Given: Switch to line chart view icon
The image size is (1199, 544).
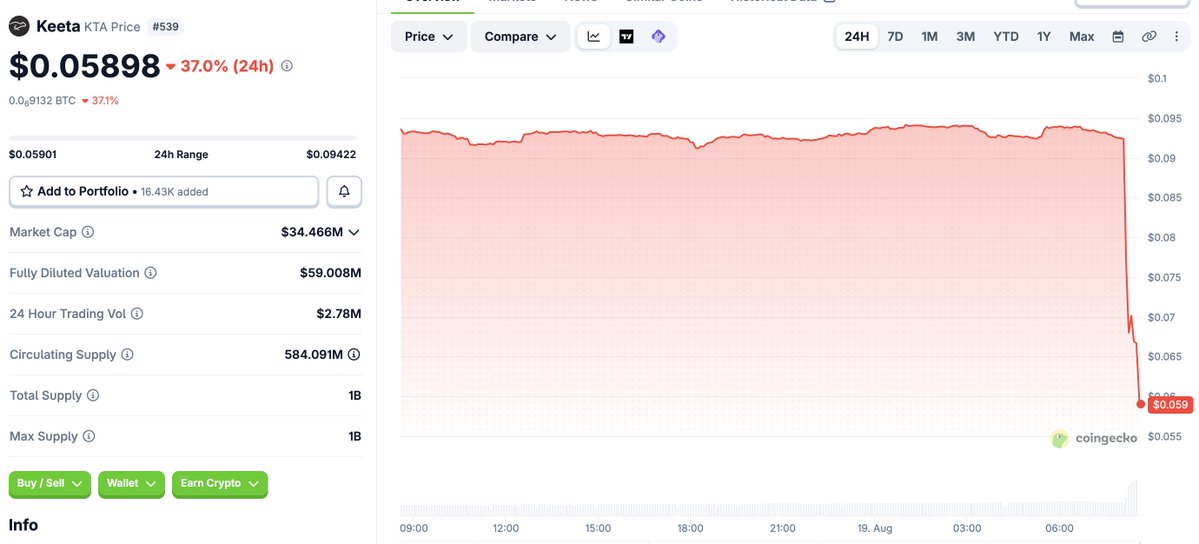Looking at the screenshot, I should 593,37.
